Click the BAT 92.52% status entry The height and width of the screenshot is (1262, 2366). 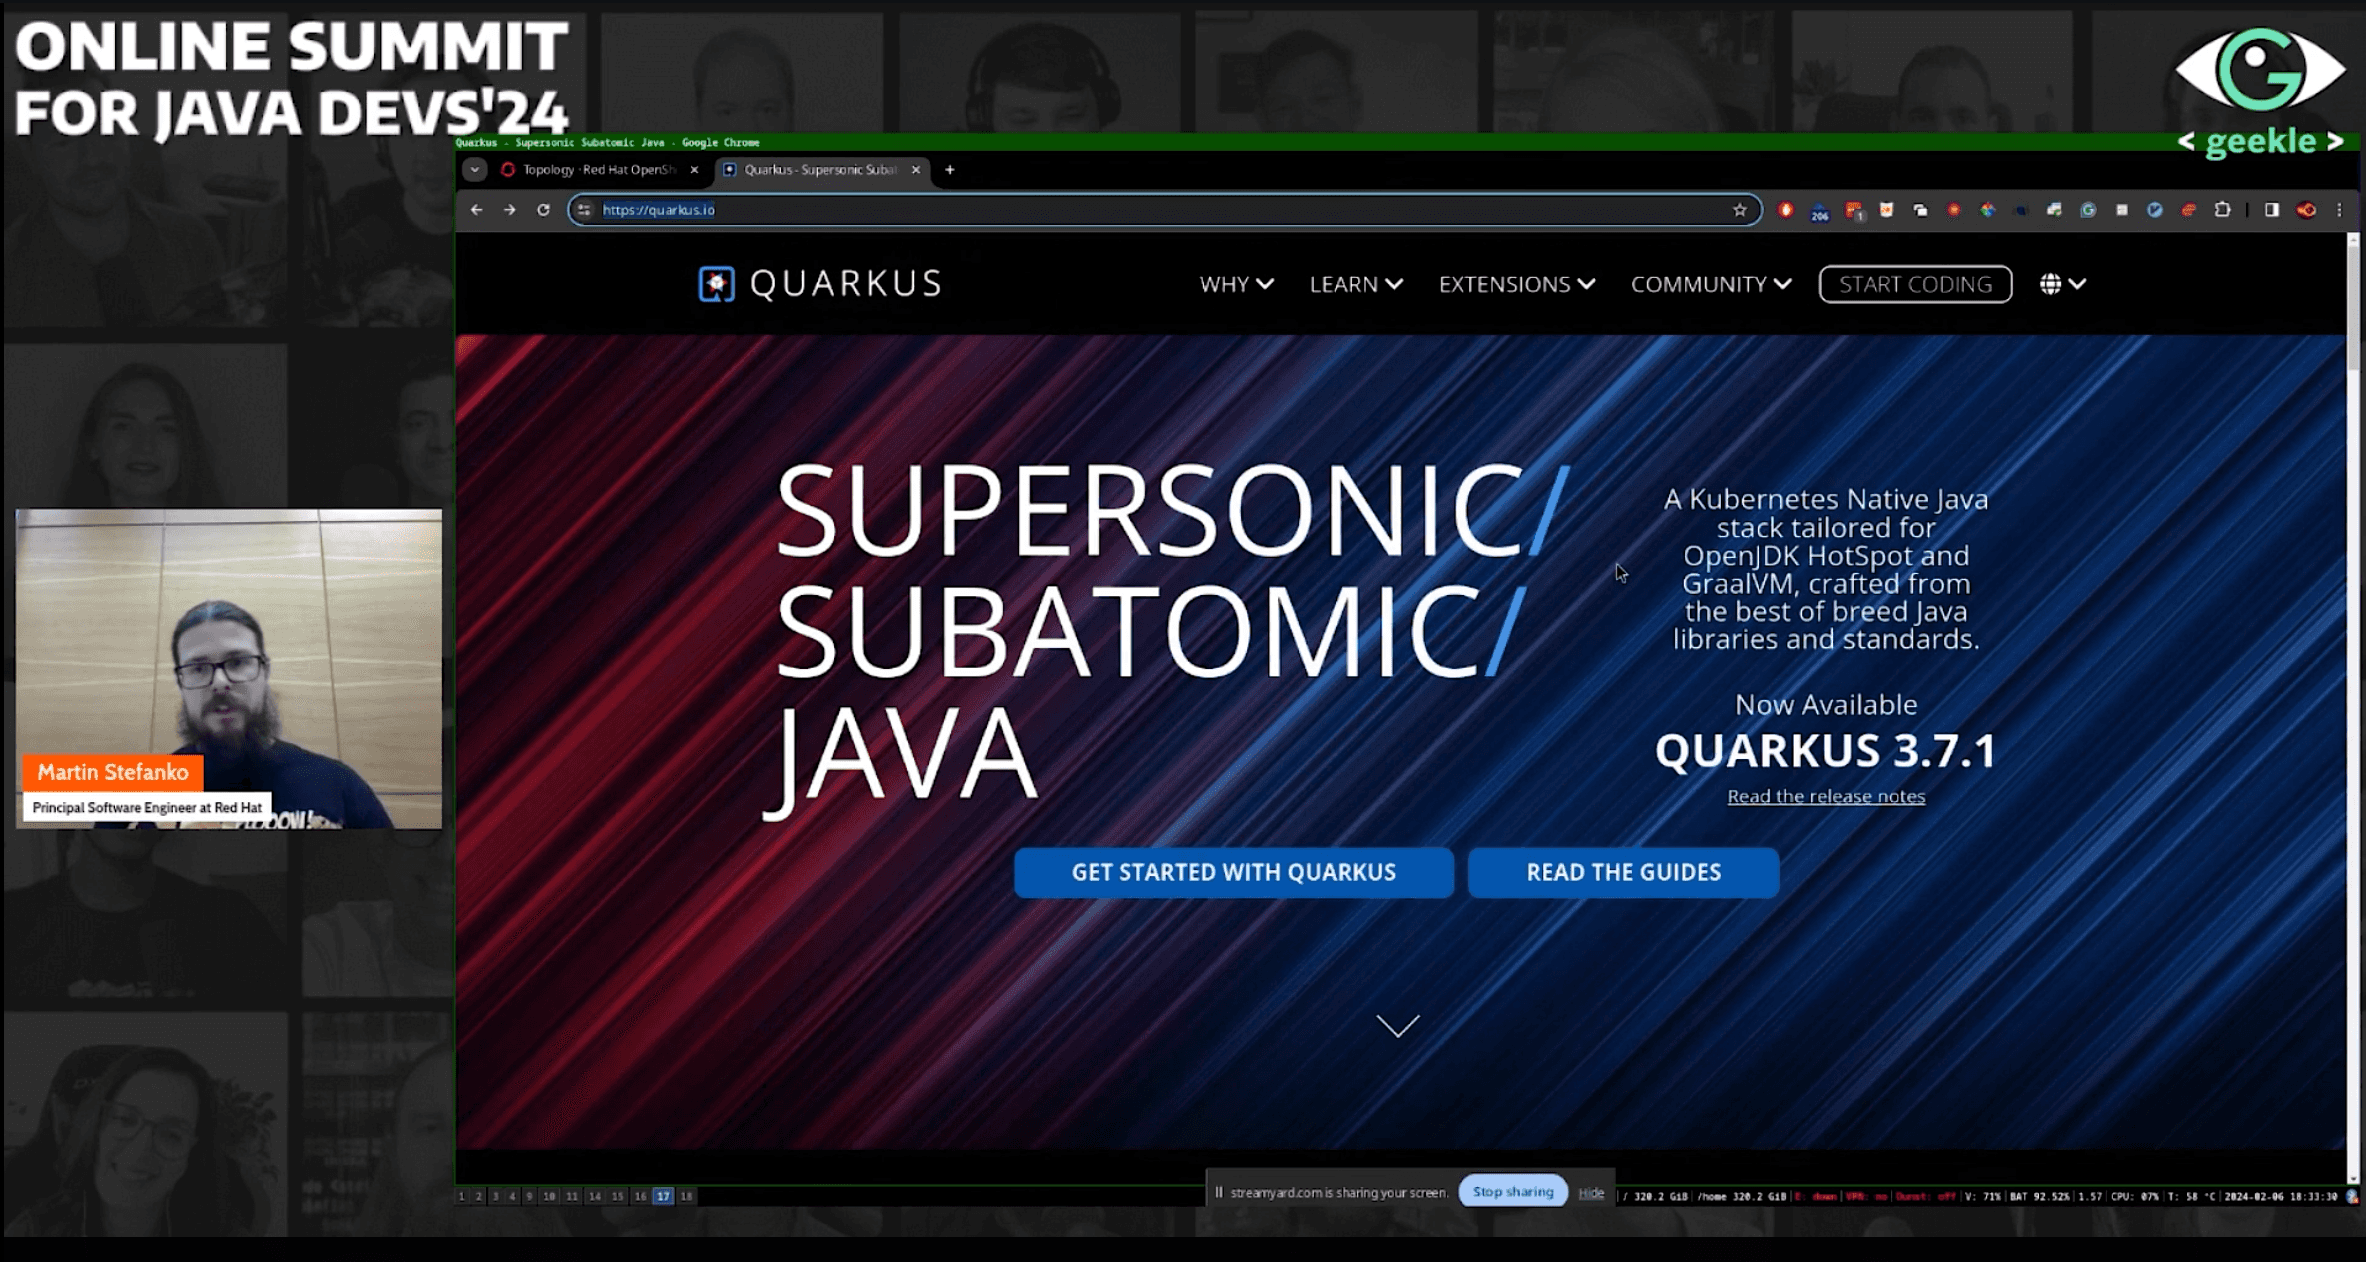[x=2039, y=1196]
